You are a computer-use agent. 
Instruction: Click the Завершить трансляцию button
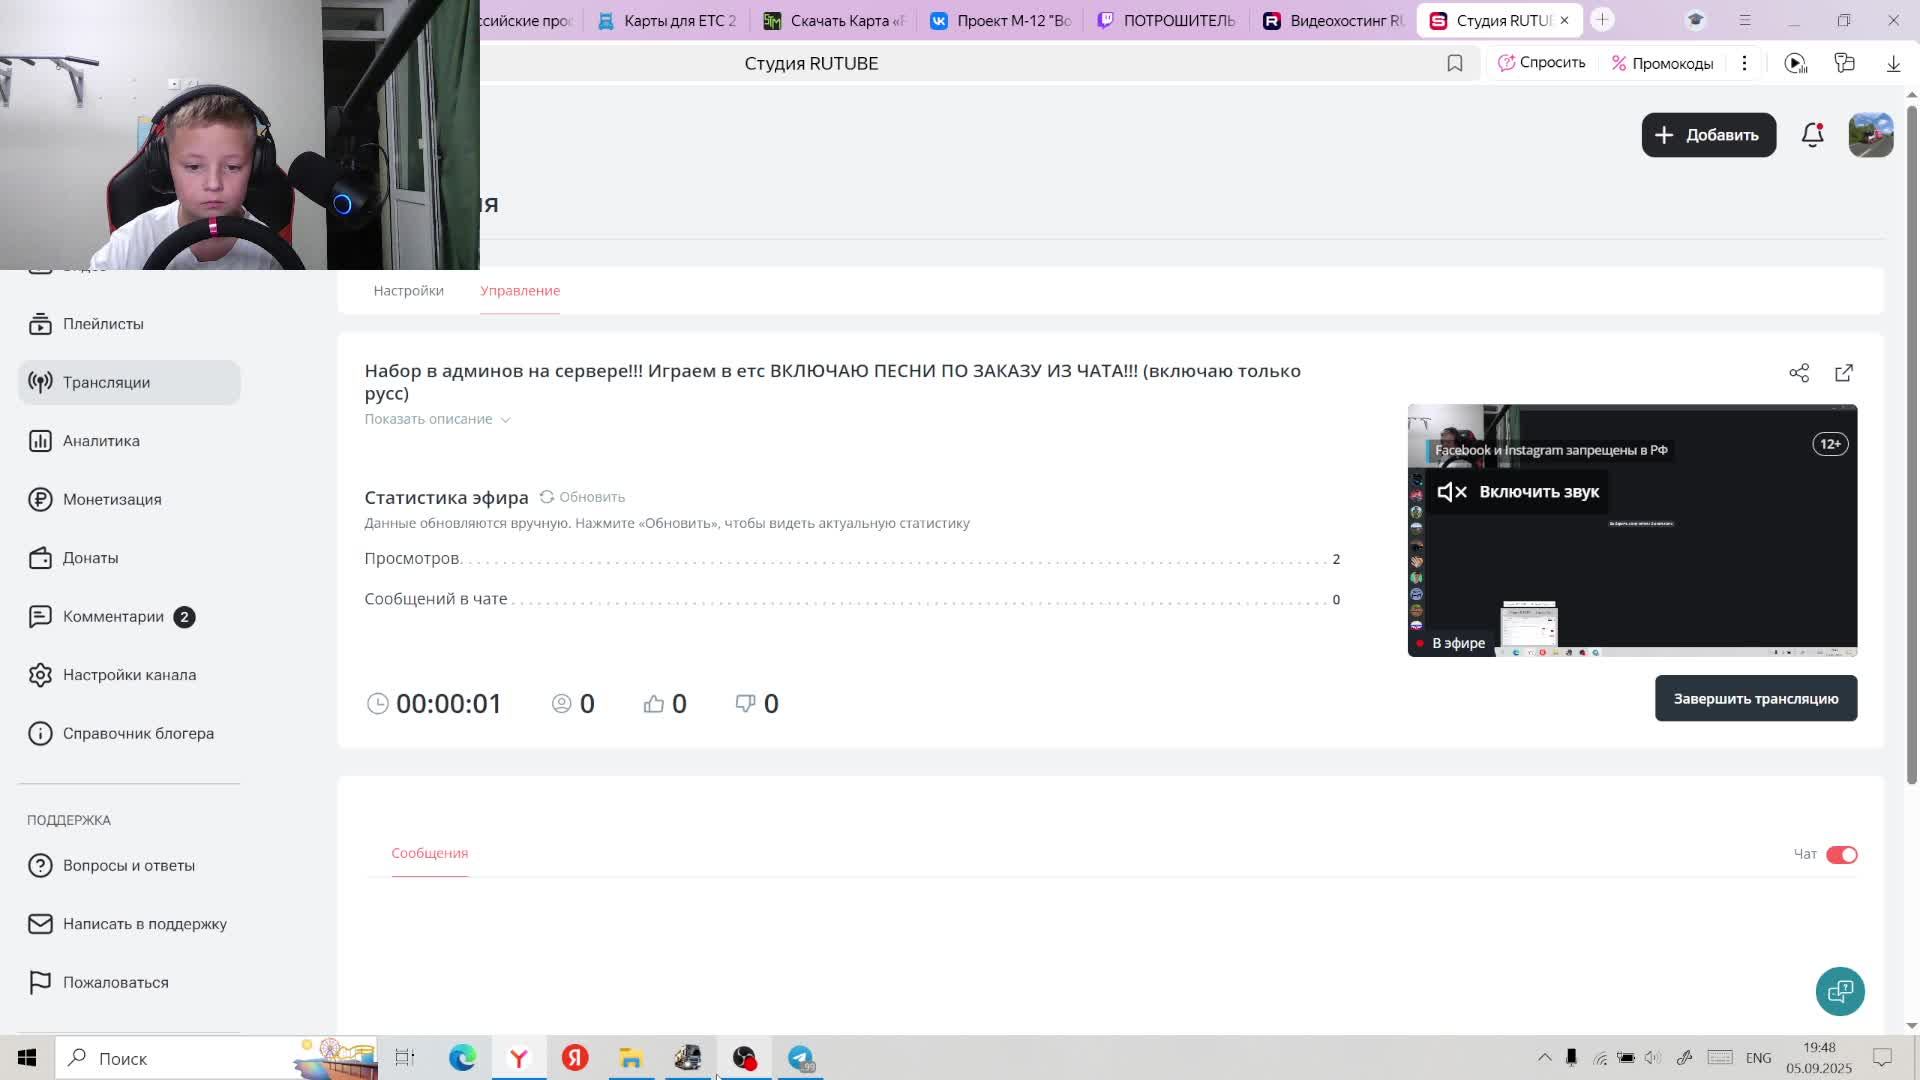1755,699
